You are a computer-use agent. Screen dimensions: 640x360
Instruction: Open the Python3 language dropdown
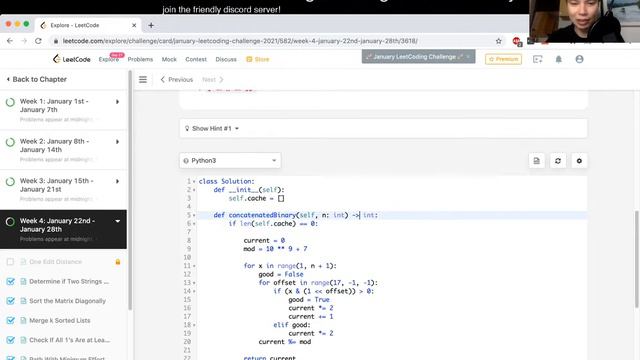[x=230, y=160]
